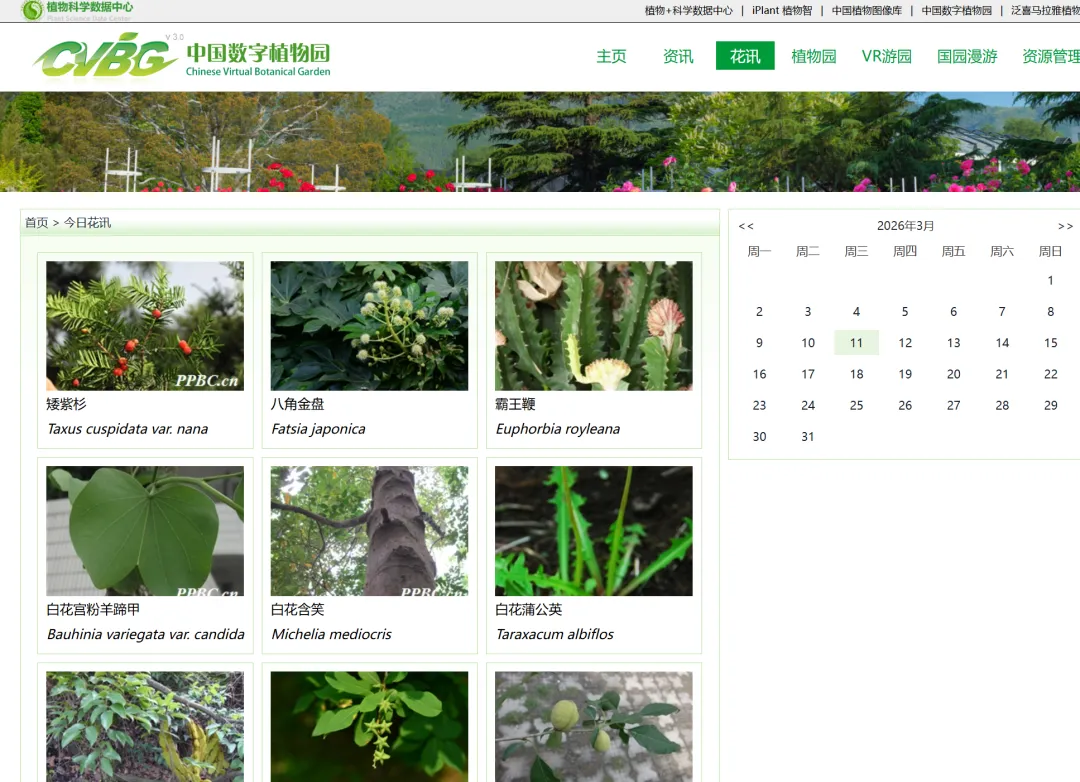The width and height of the screenshot is (1080, 782).
Task: Click the Plant Science Data Center logo
Action: (77, 10)
